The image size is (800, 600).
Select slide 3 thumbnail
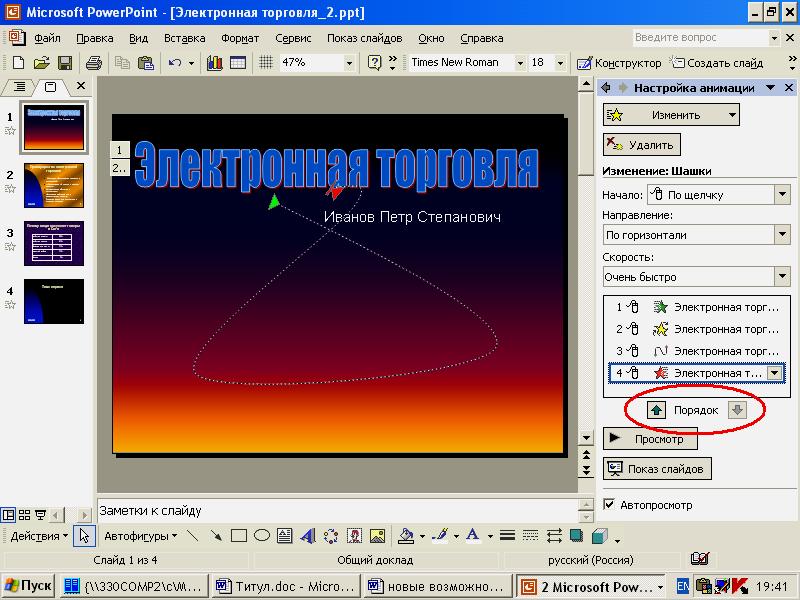coord(54,243)
